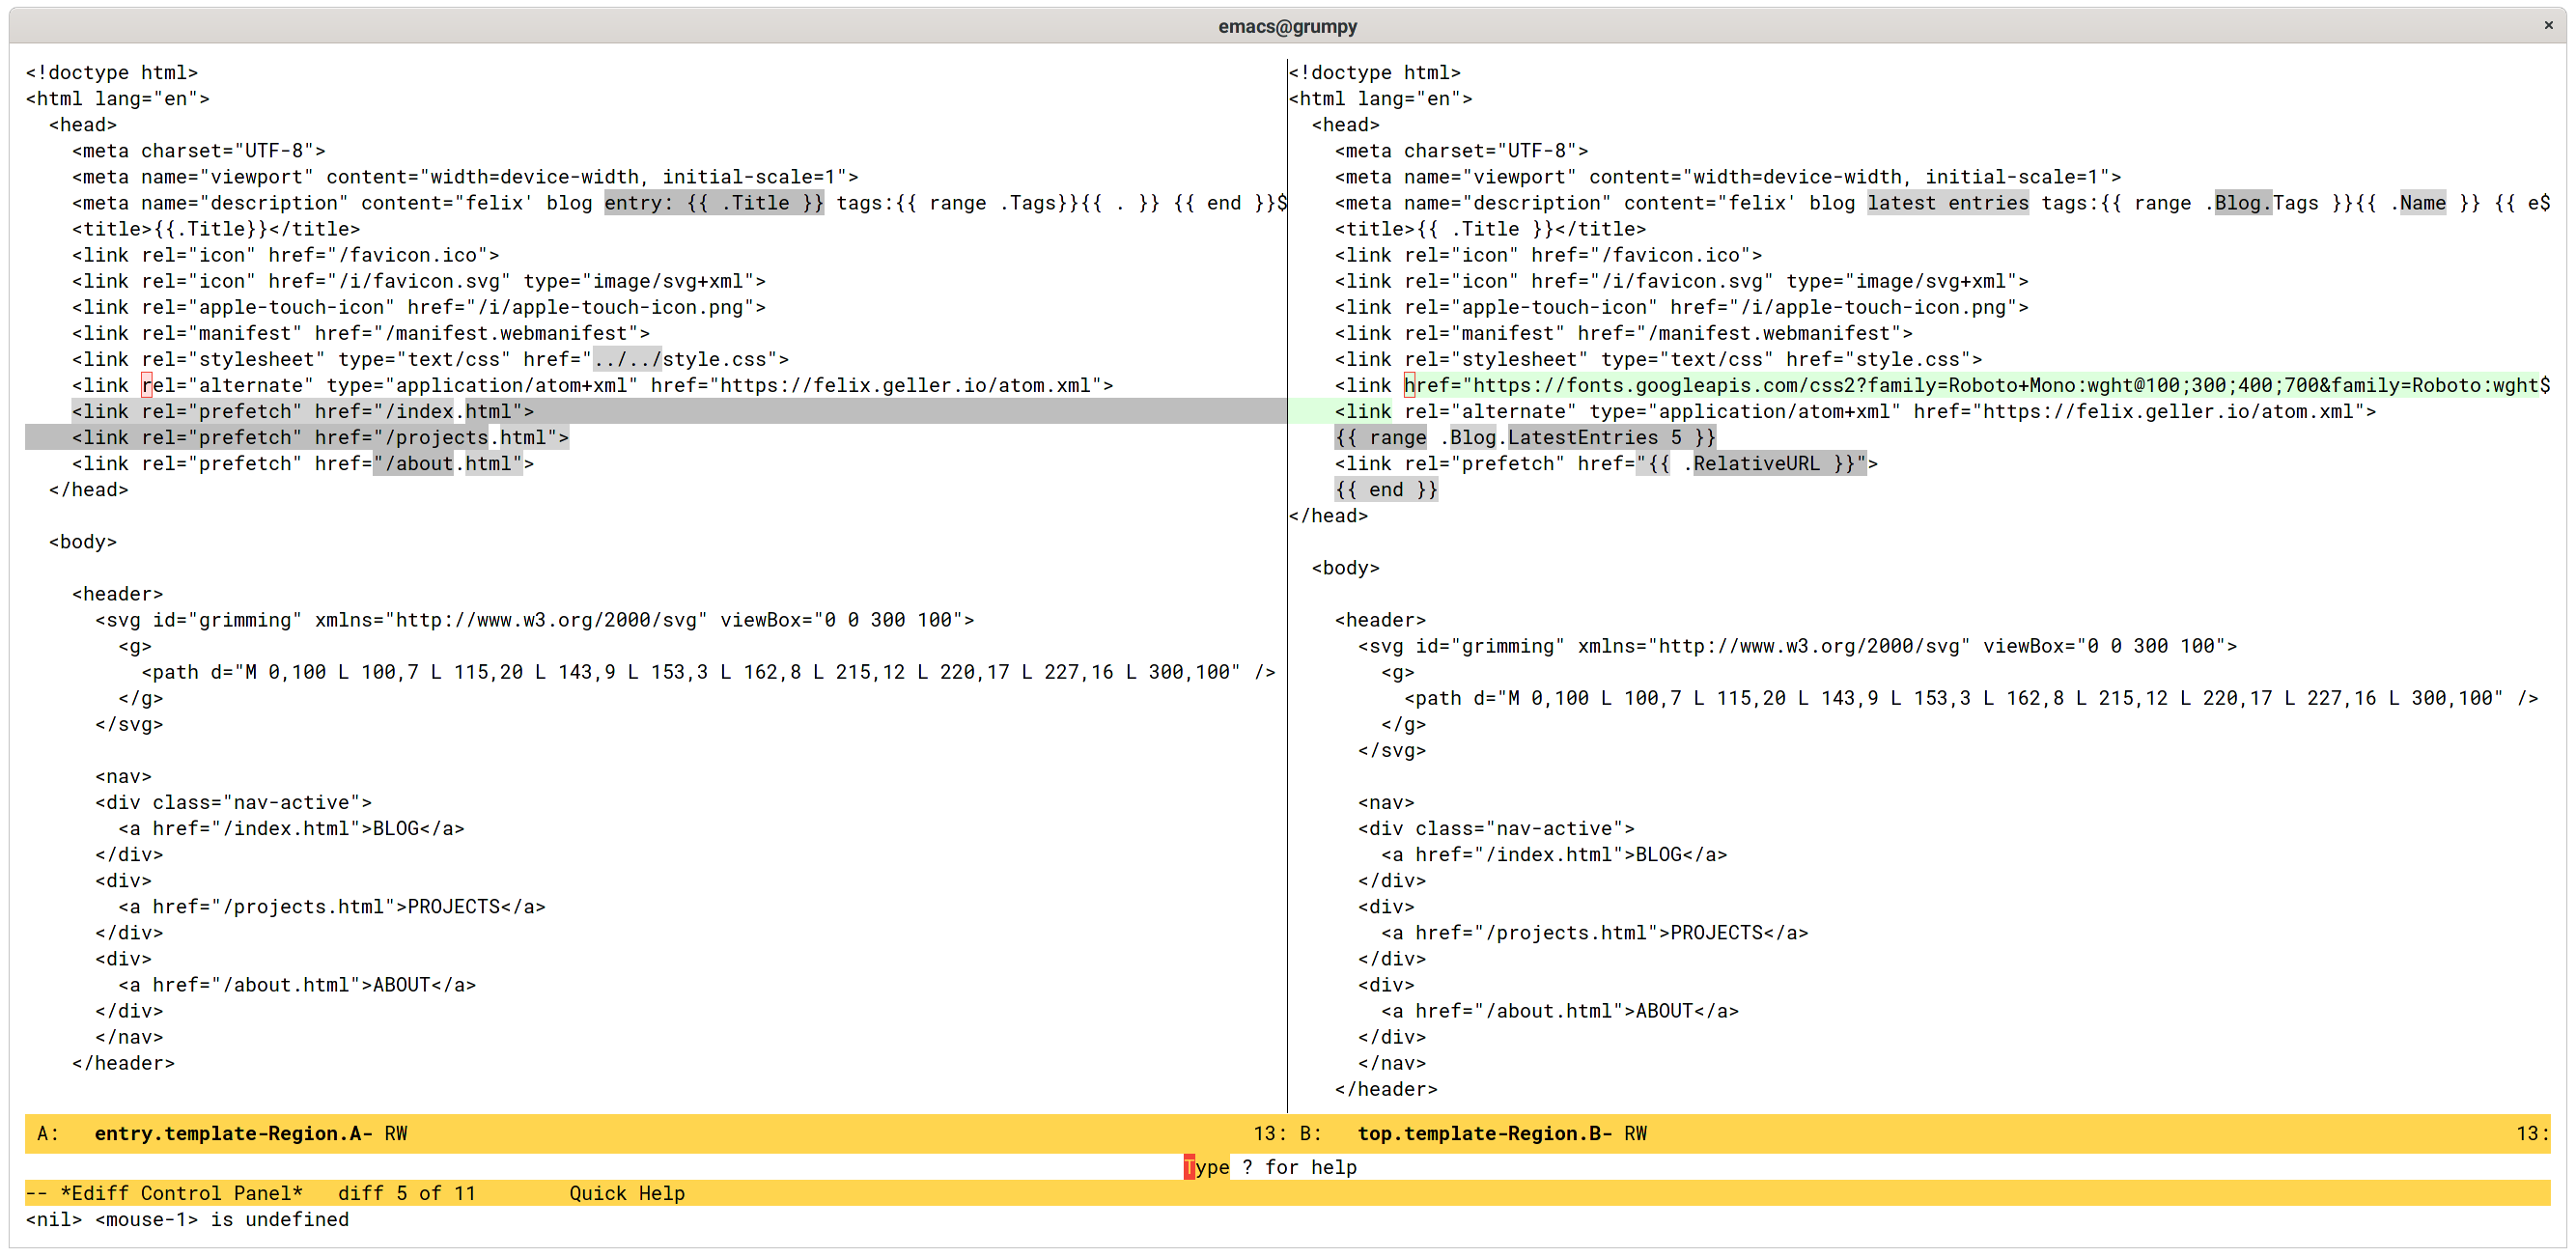Click left pane 'div class="nav-active"' line
This screenshot has height=1257, width=2576.
tap(233, 802)
